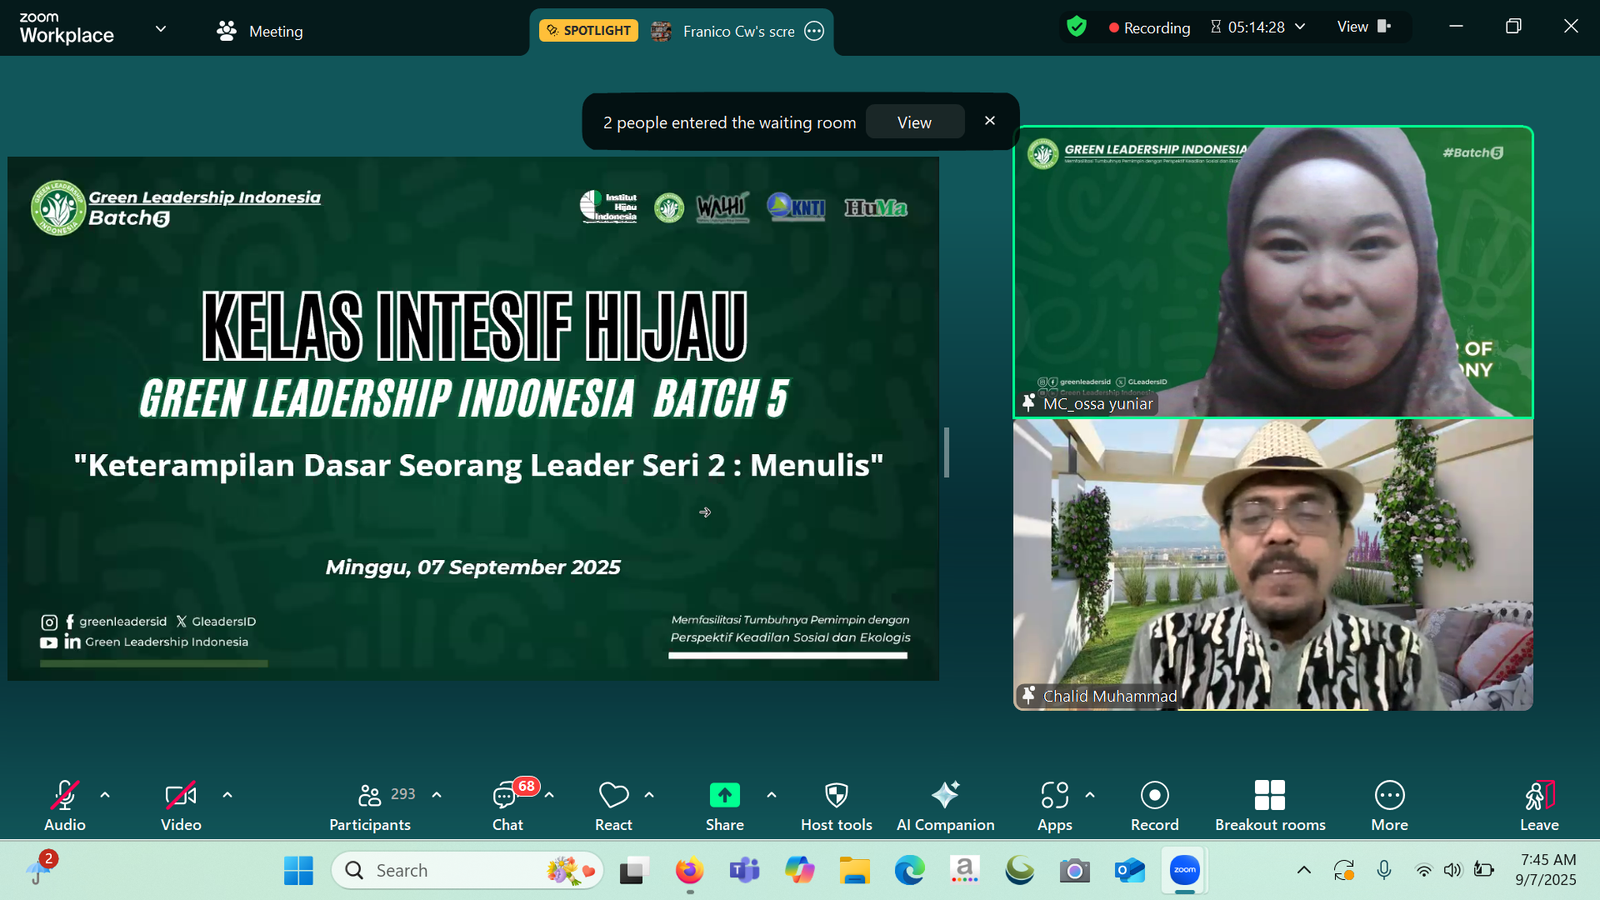Switch to the Meeting tab
This screenshot has height=900, width=1600.
pos(261,31)
